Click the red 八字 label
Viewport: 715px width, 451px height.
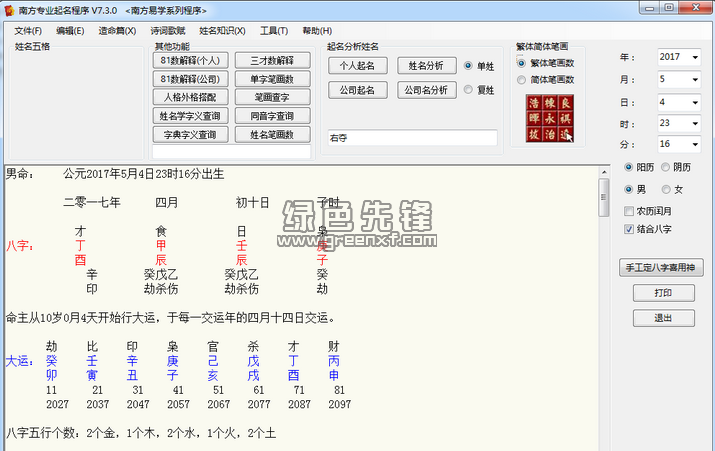20,246
